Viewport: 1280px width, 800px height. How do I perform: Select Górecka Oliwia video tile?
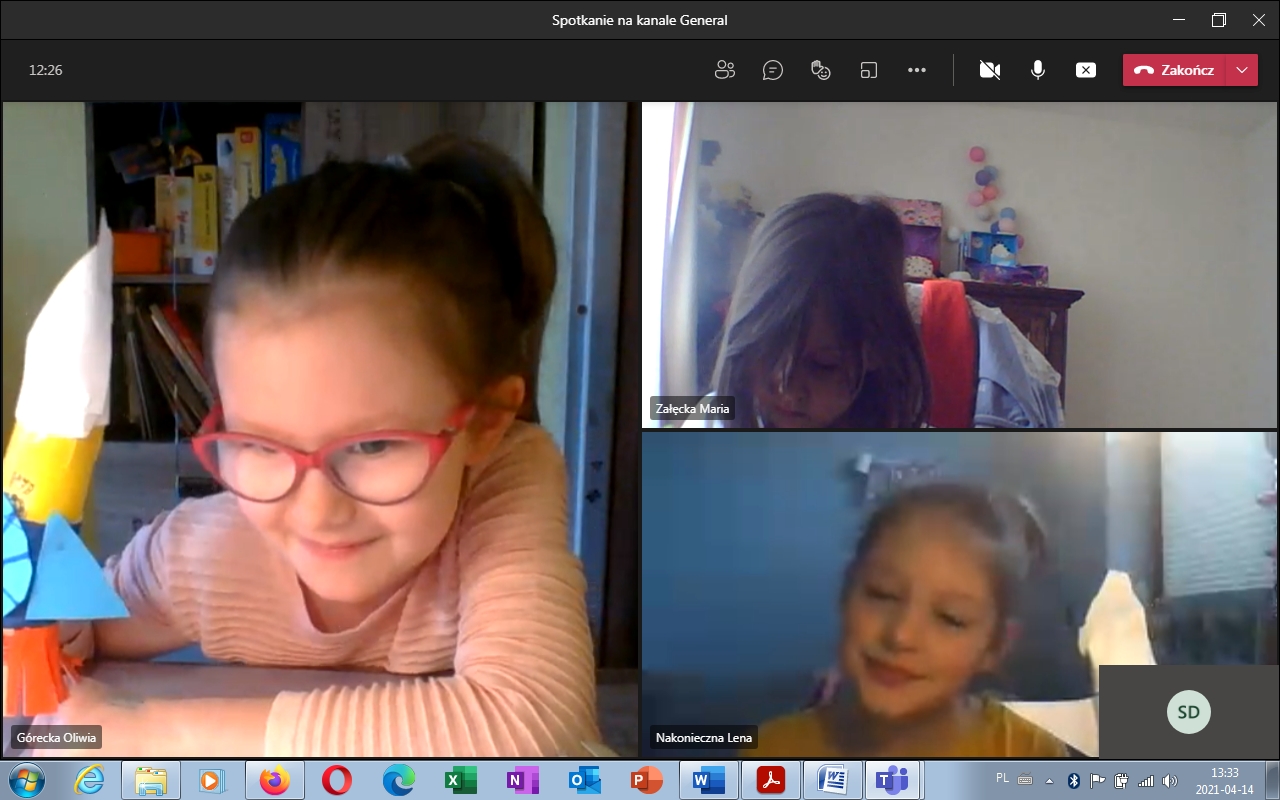(319, 429)
